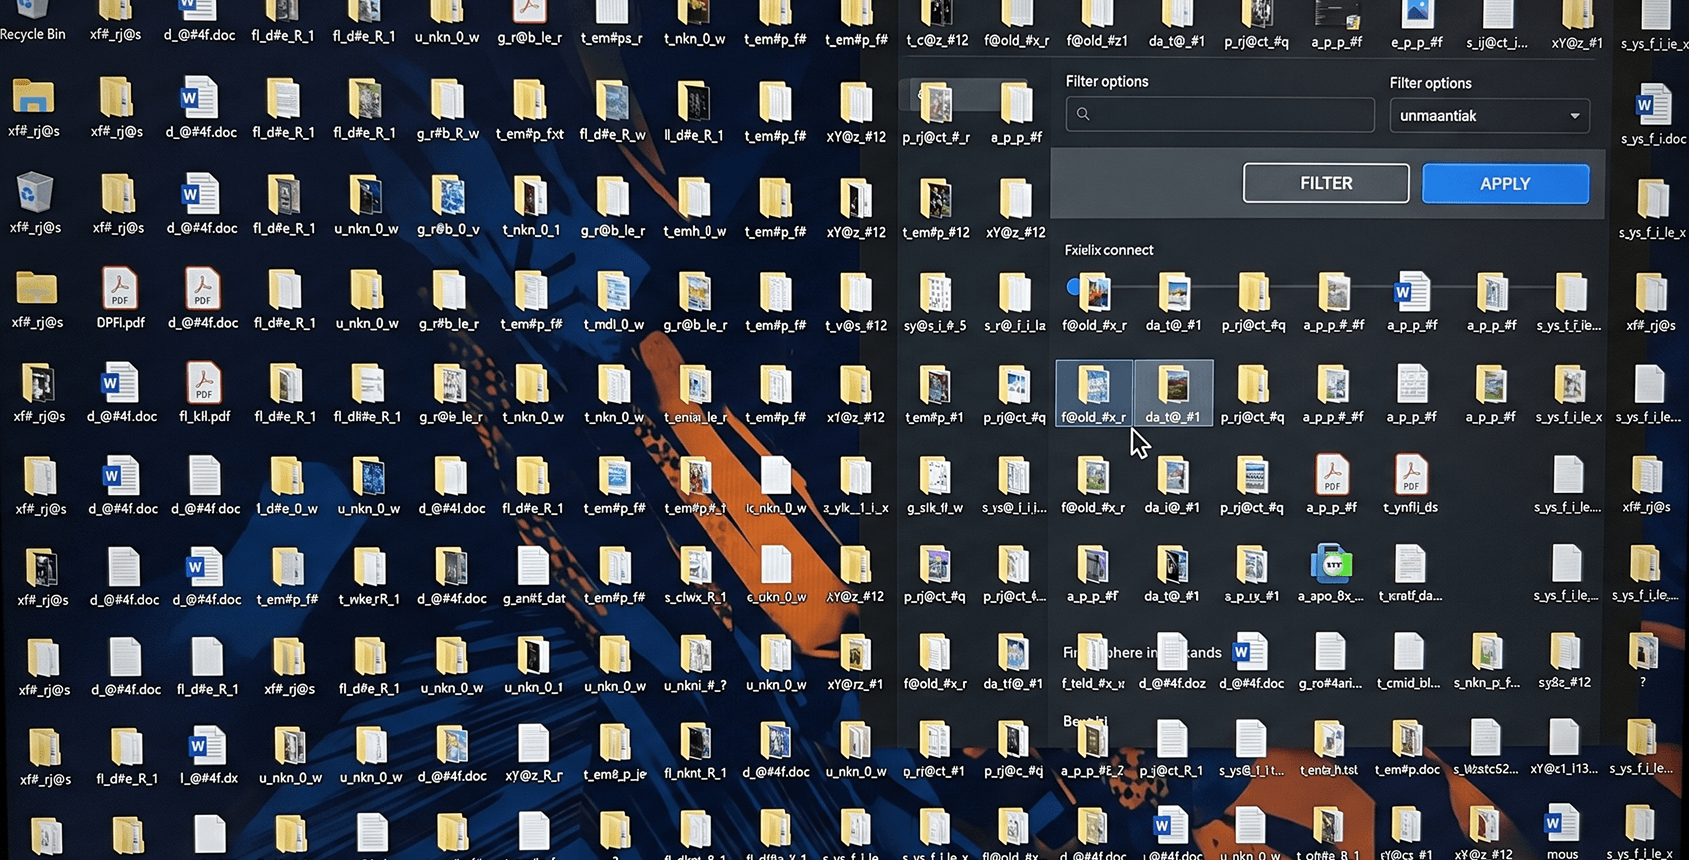The image size is (1689, 860).
Task: Open the DPFl.pdf file icon
Action: tap(119, 290)
